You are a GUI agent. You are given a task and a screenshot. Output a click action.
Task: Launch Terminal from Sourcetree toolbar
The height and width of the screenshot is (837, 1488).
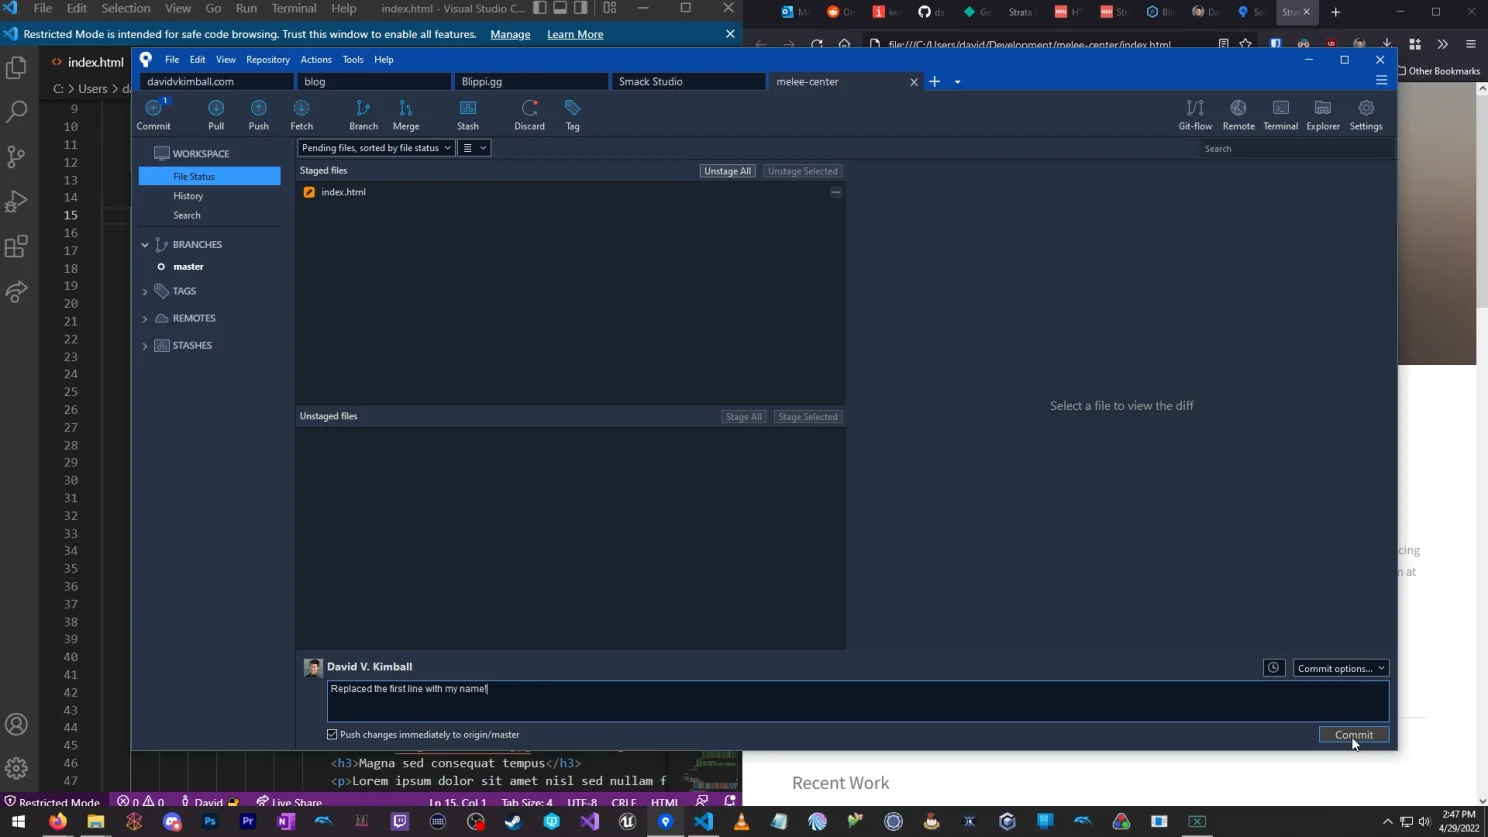coord(1280,110)
